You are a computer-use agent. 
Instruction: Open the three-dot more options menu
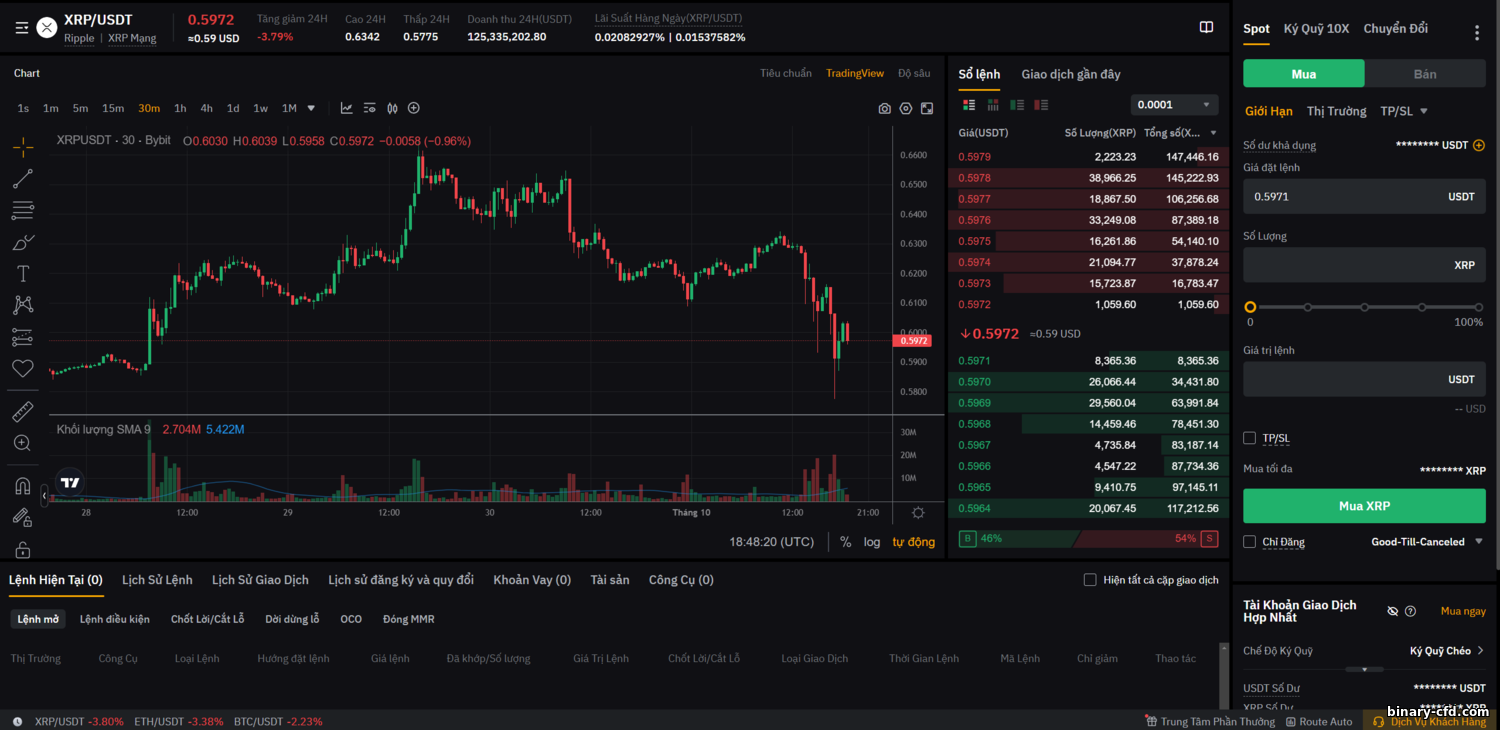(x=1477, y=32)
